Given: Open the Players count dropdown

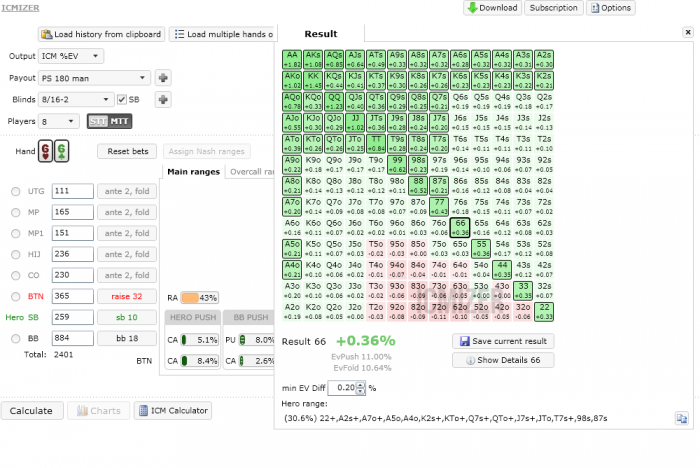Looking at the screenshot, I should [58, 121].
